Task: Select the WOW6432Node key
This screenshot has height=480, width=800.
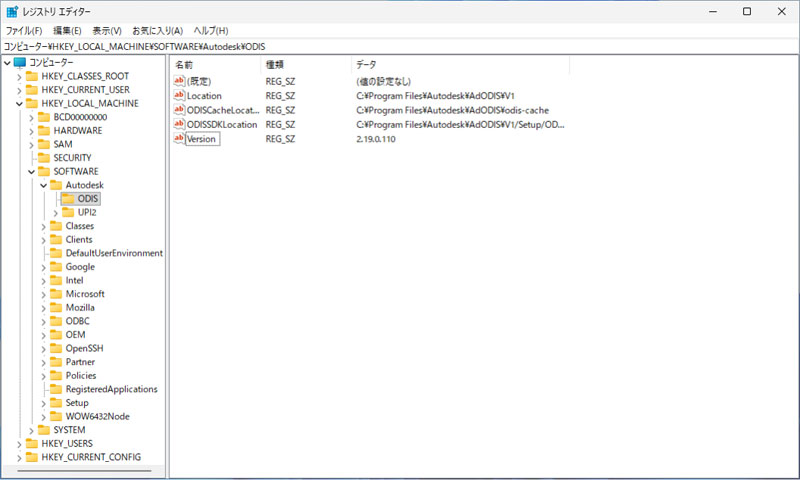Action: point(97,416)
